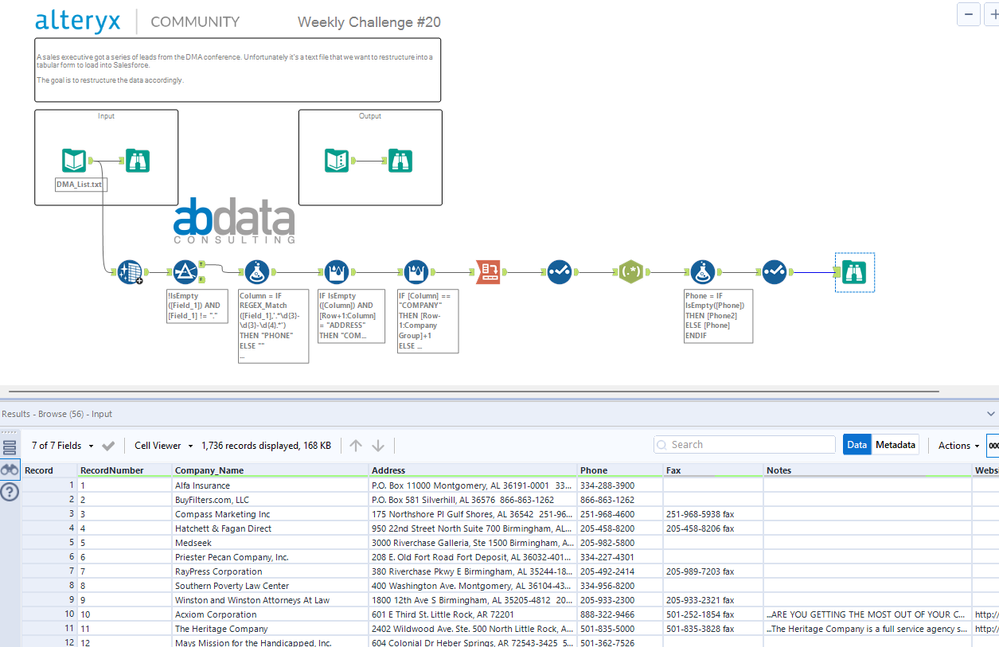The width and height of the screenshot is (999, 647).
Task: Select the Filter tool with IsEmpty condition
Action: tap(185, 272)
